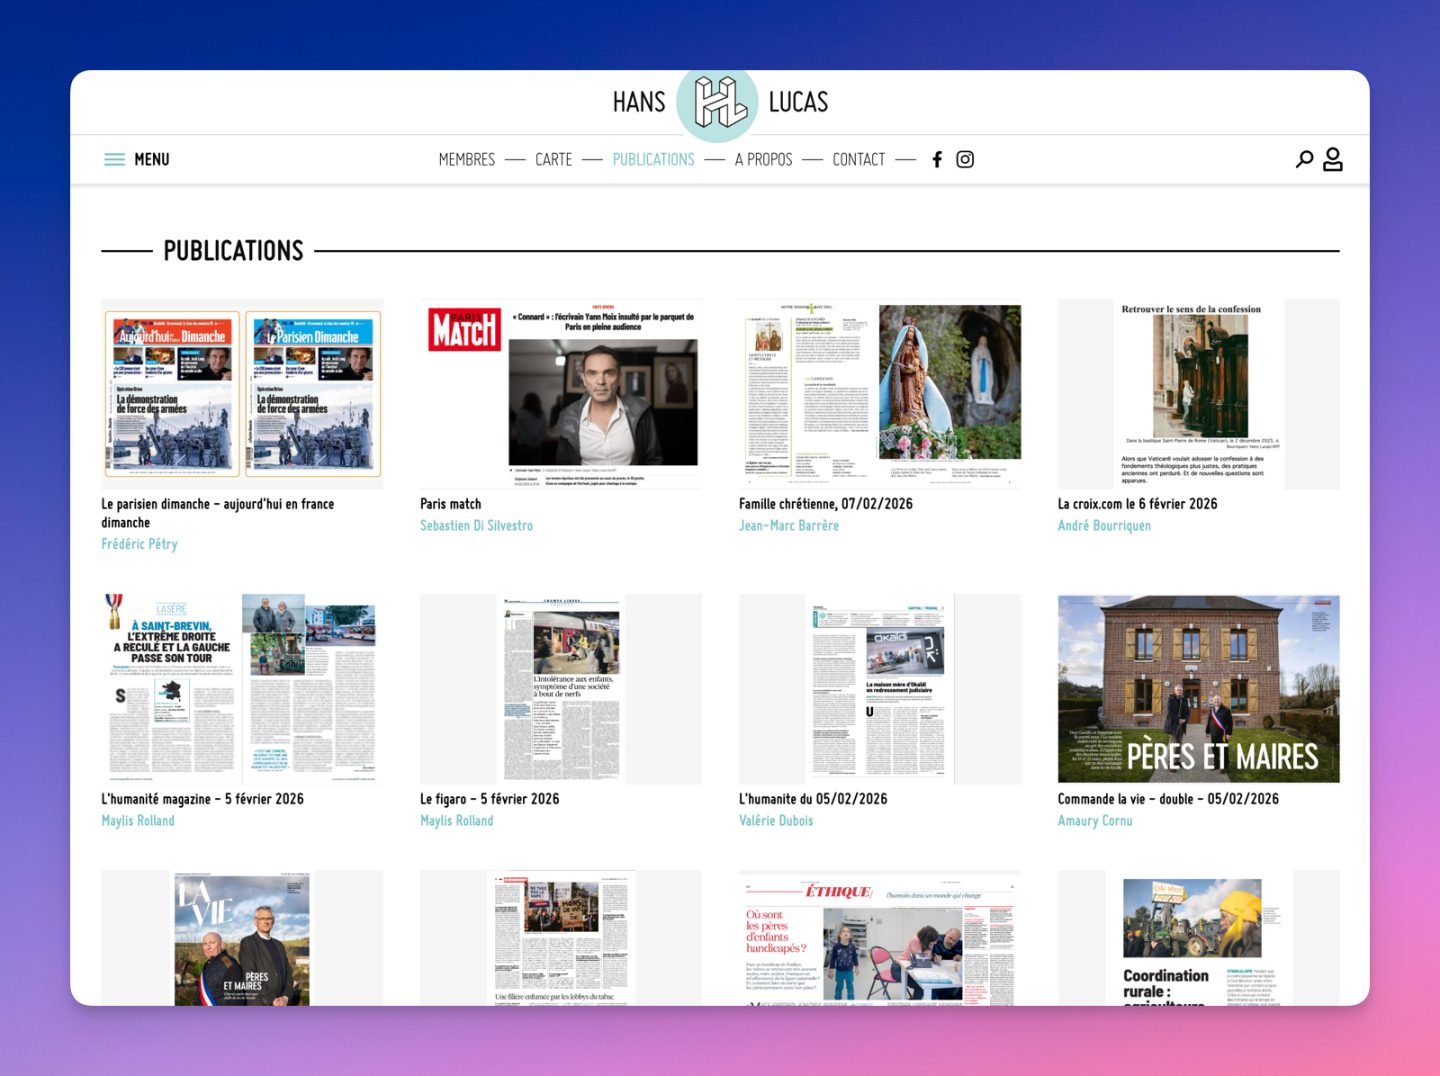Open Maylis Rolland link under L'humanité magazine
Screen dimensions: 1440x1076
click(x=138, y=820)
